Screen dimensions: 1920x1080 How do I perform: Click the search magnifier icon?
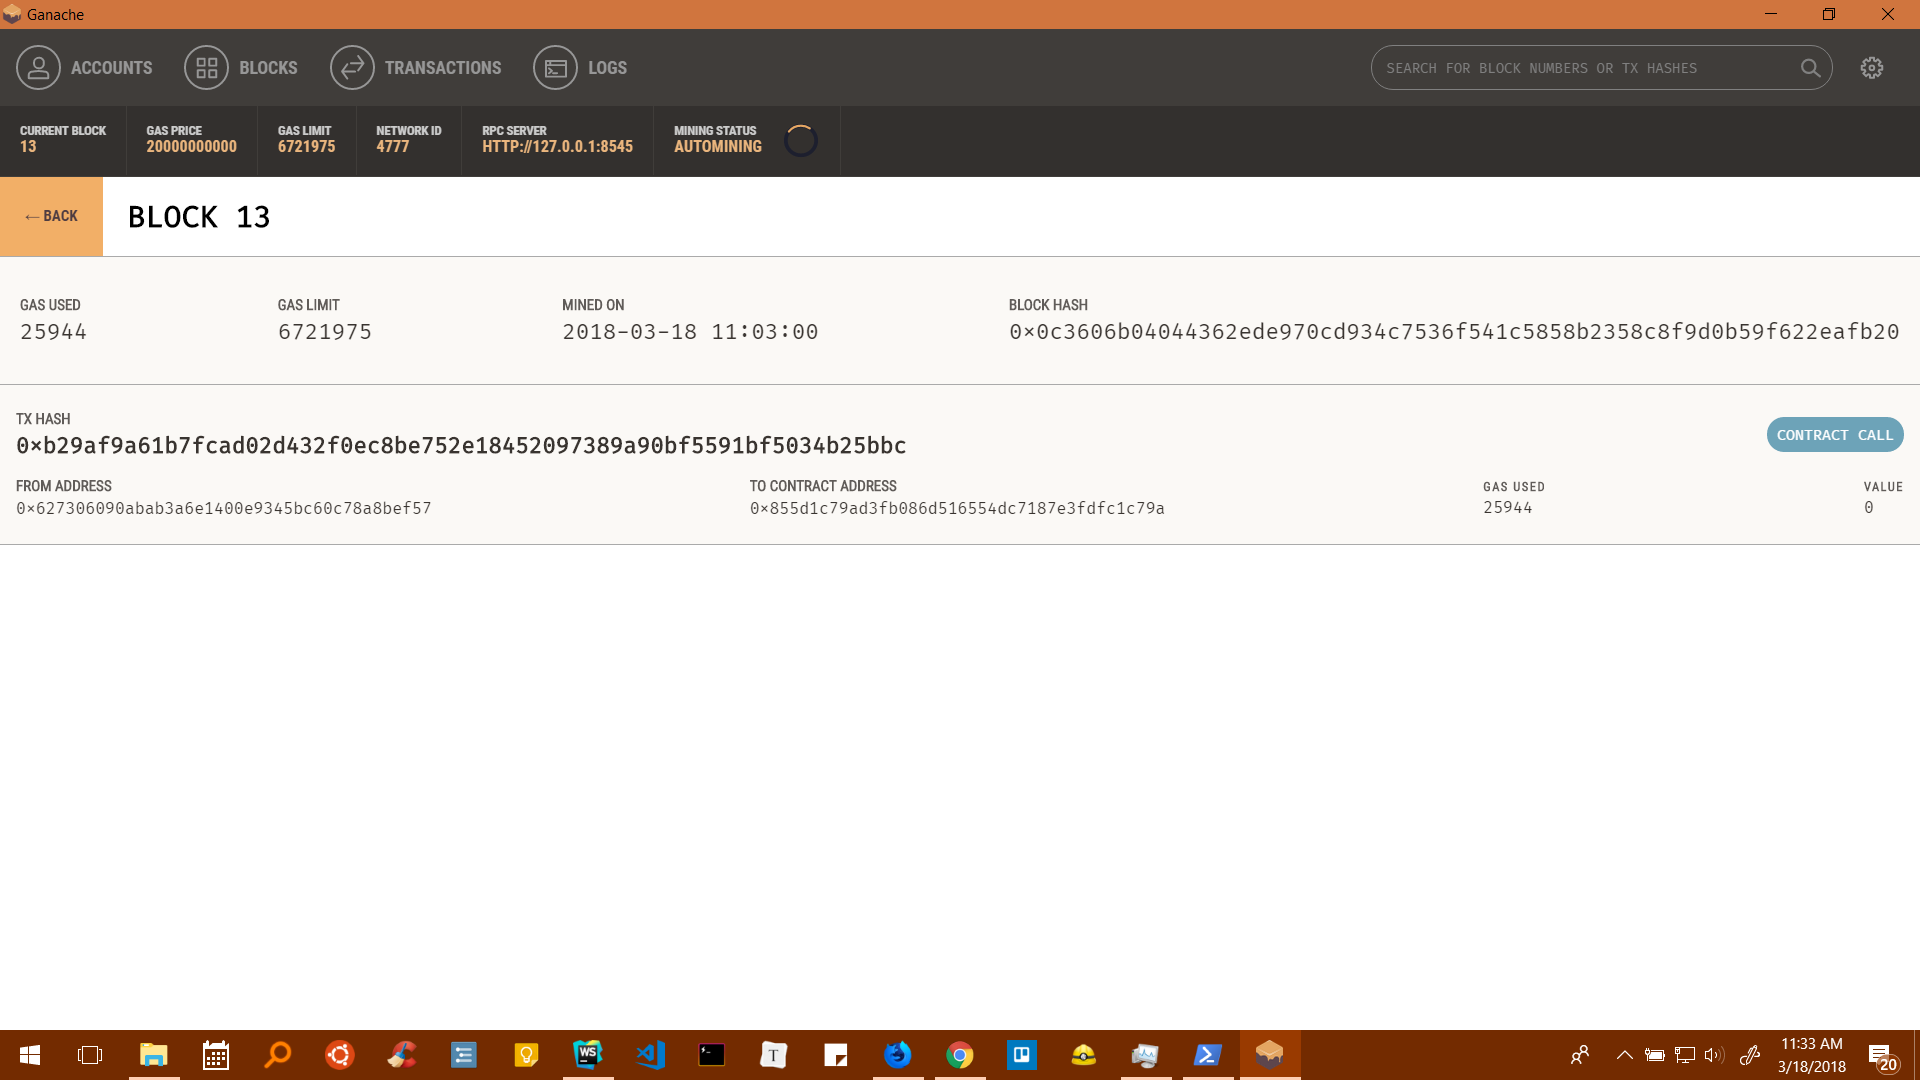(1810, 68)
